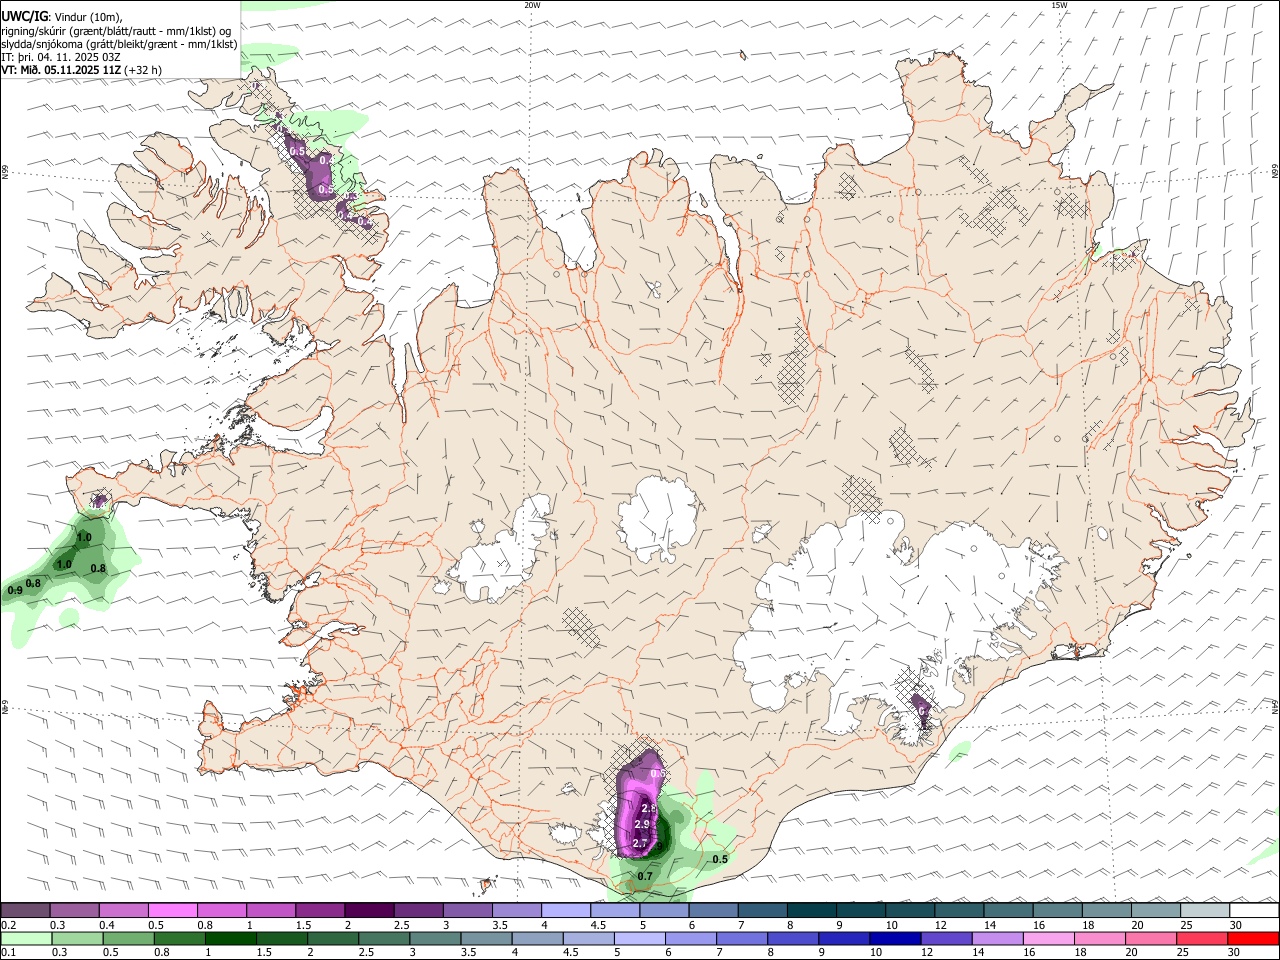Click the light pink 16 rain-scale swatch
Screen dimensions: 1280x960
tap(1049, 938)
